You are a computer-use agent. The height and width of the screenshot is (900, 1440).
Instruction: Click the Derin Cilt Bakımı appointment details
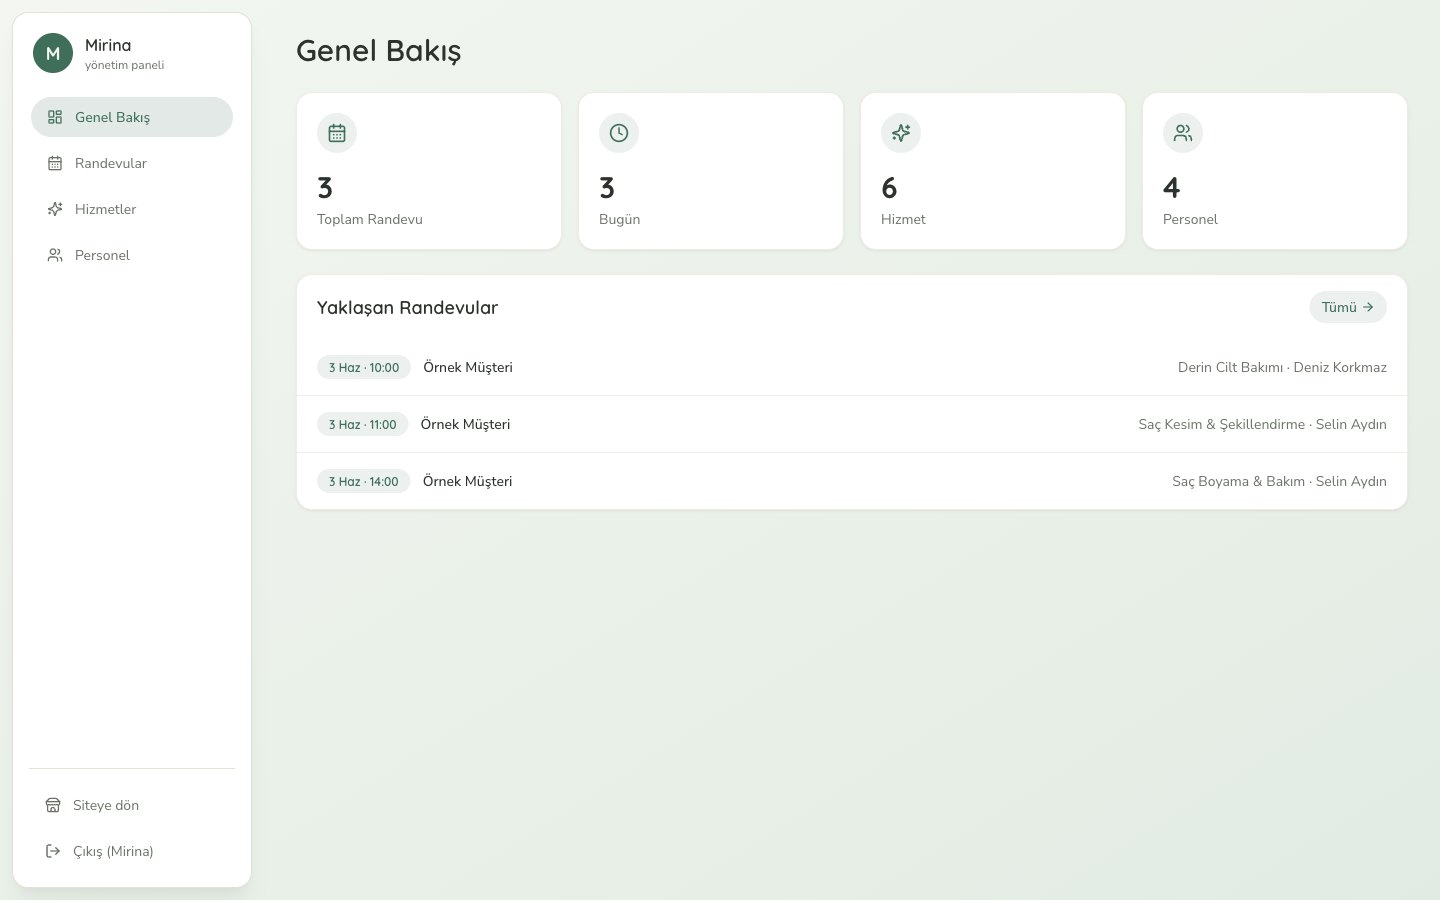click(1282, 367)
